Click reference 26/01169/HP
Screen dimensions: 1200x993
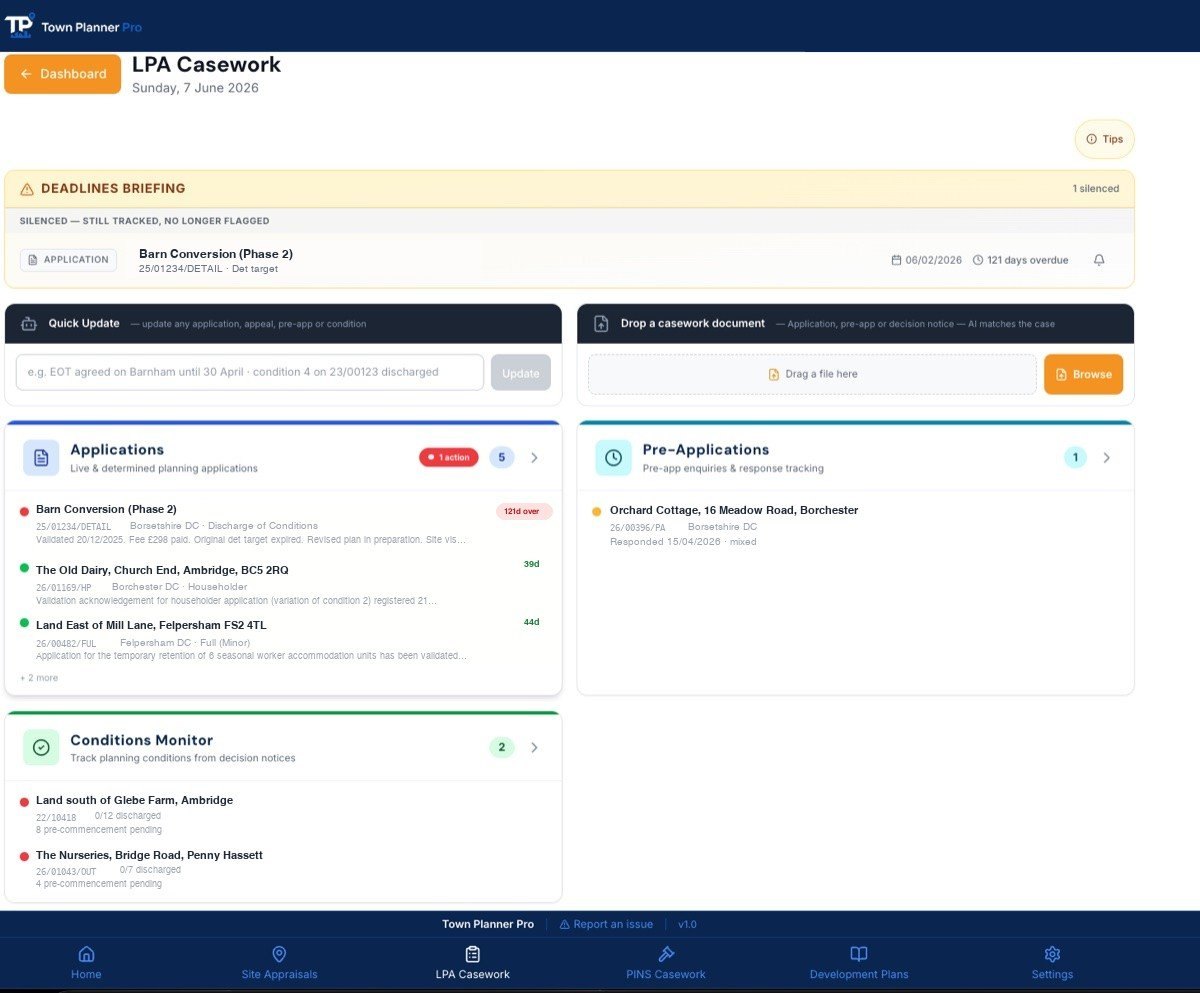pyautogui.click(x=64, y=588)
